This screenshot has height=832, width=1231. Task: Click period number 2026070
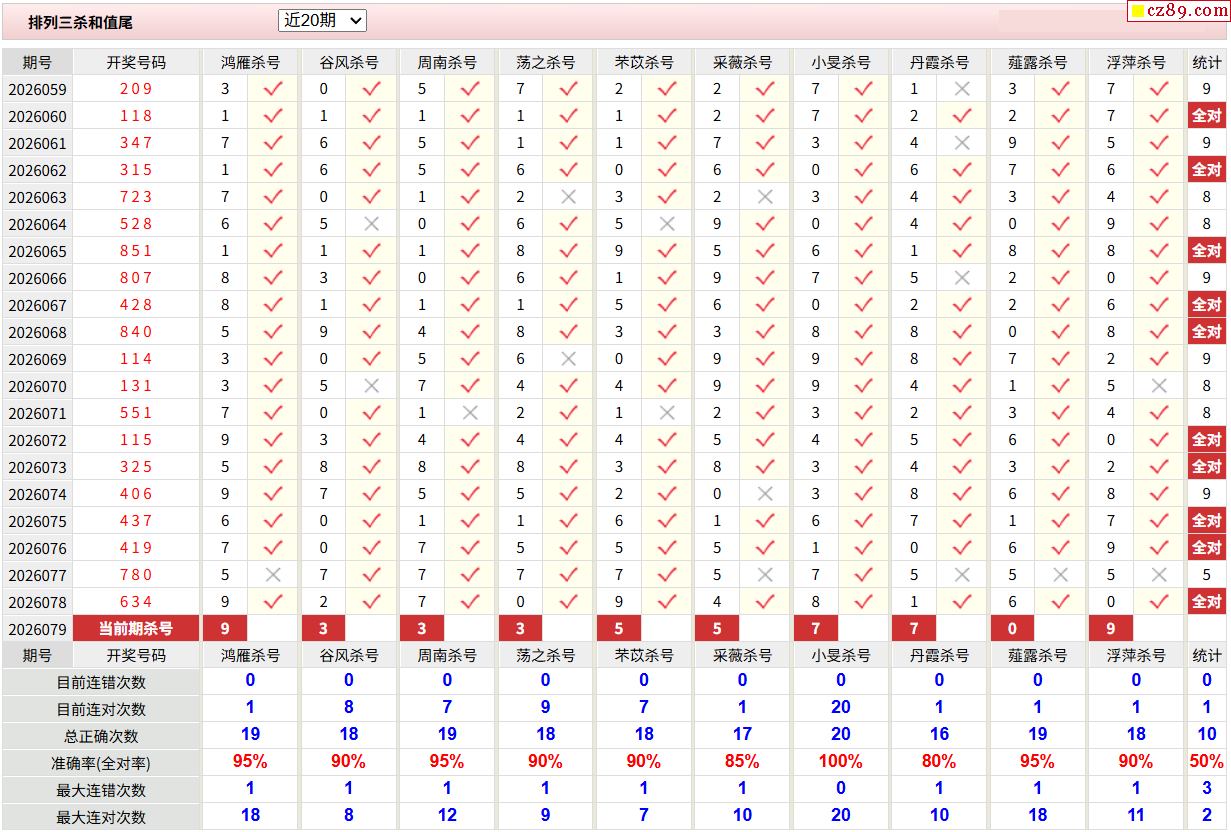[x=38, y=387]
